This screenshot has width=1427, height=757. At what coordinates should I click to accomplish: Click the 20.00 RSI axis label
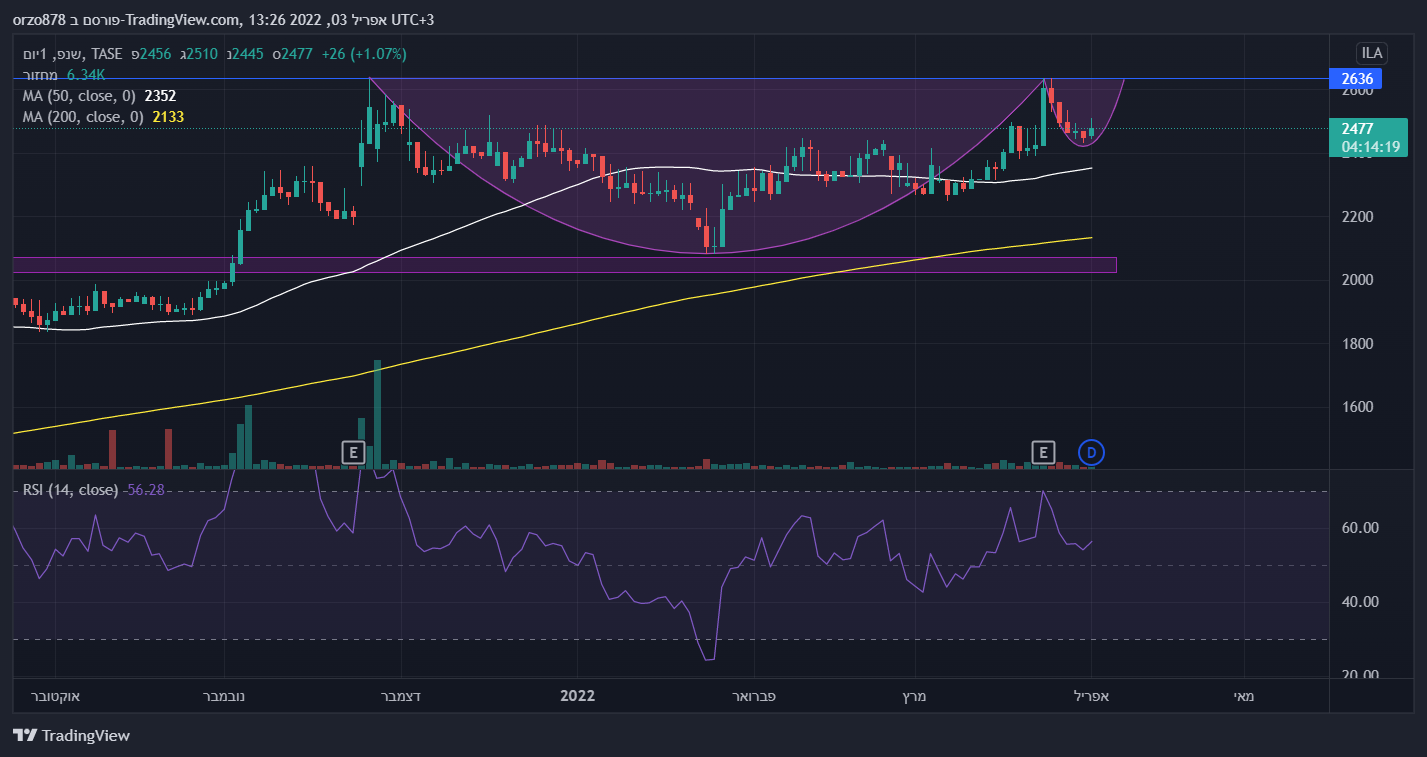(x=1359, y=675)
